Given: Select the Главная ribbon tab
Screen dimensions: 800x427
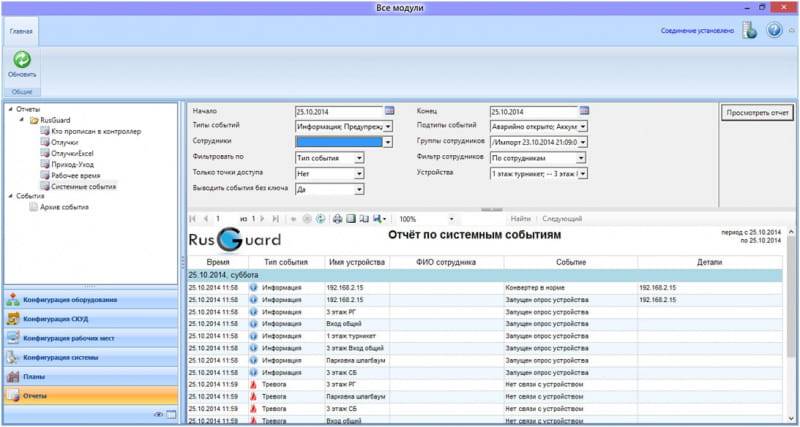Looking at the screenshot, I should (x=21, y=31).
